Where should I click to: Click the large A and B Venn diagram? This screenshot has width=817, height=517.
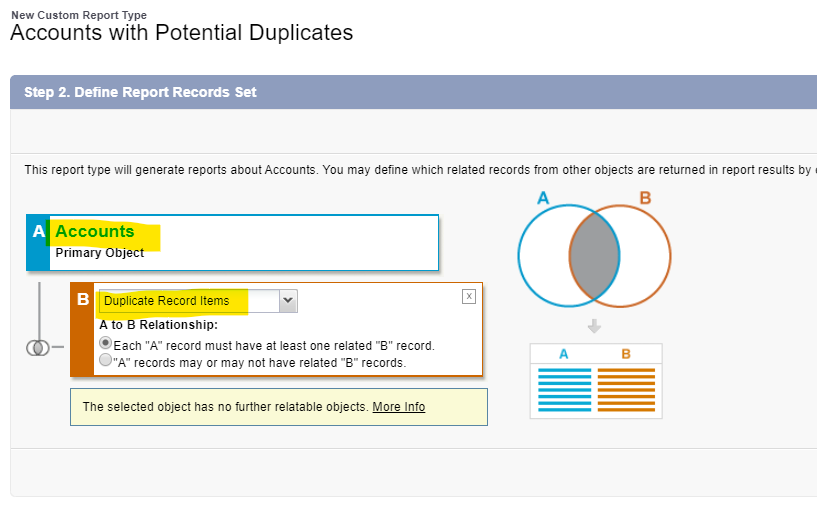594,255
